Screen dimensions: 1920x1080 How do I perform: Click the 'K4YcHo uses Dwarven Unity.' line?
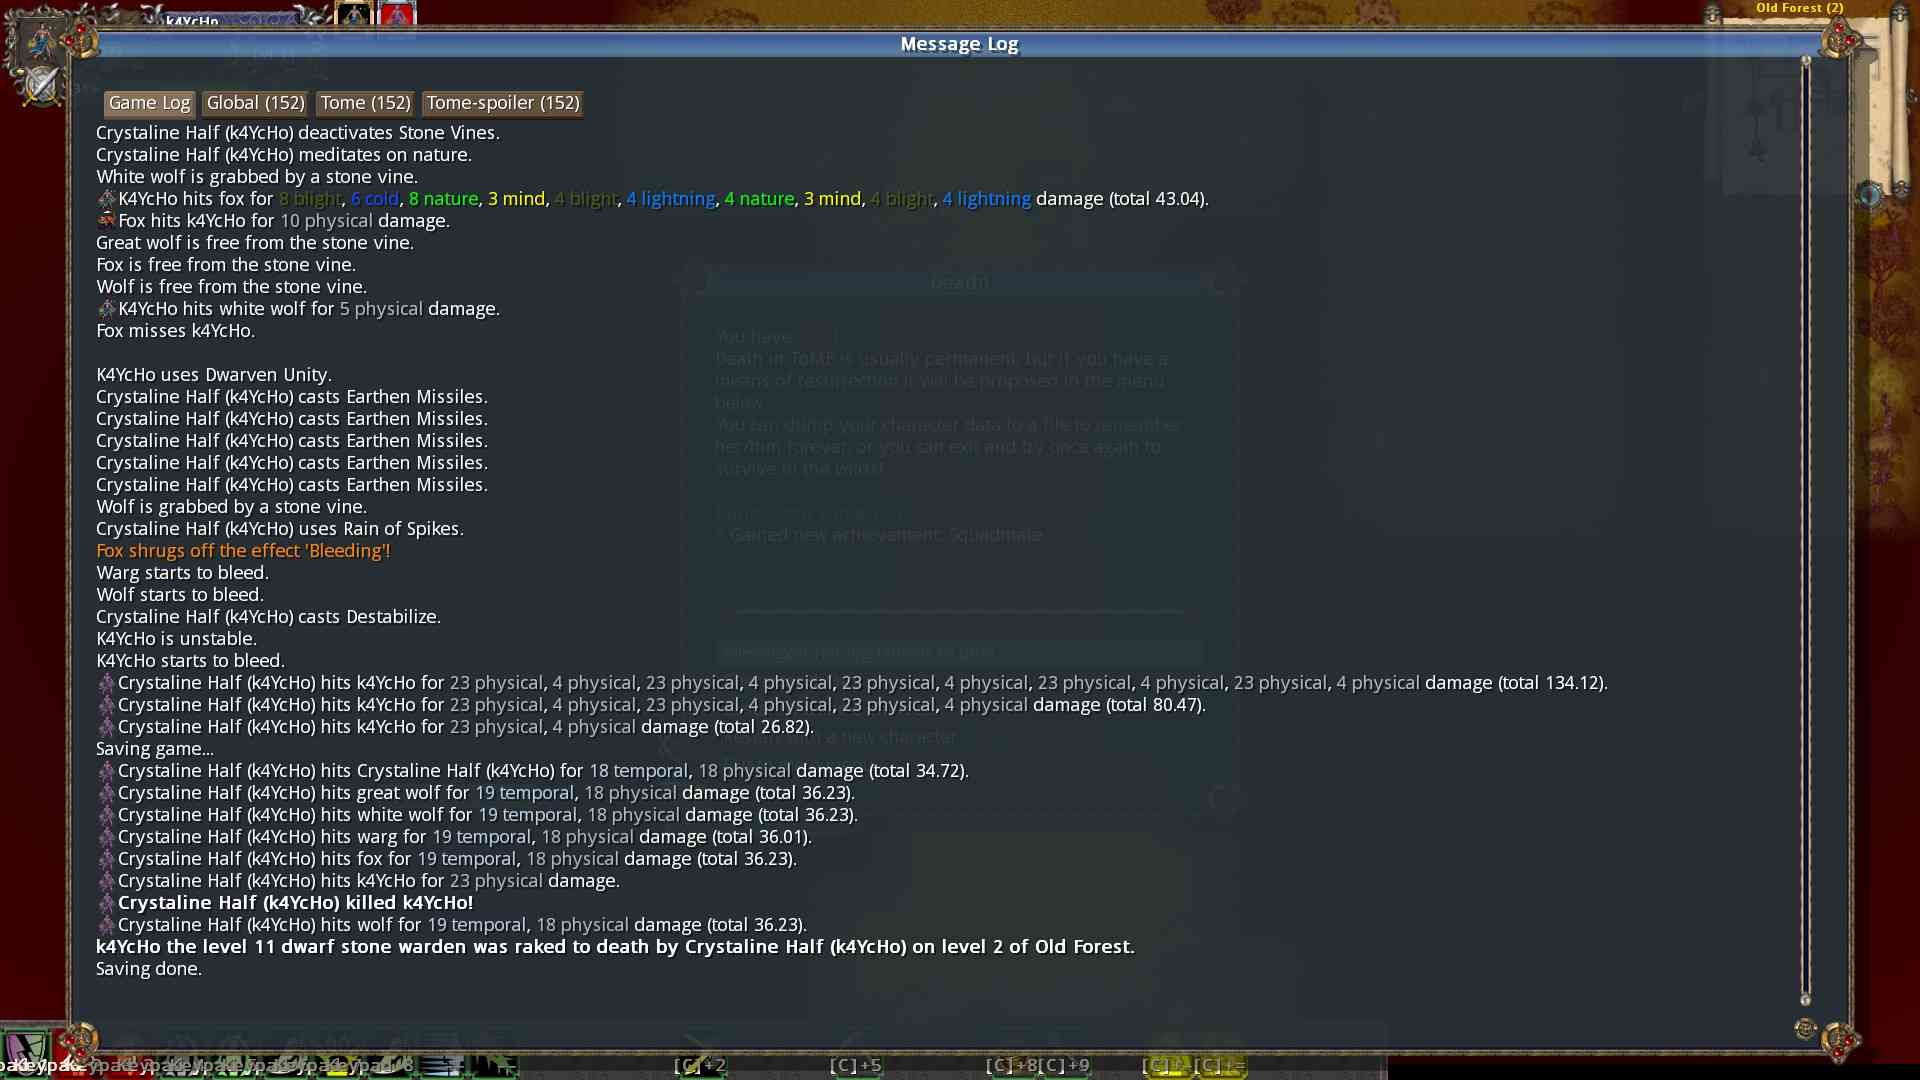(214, 375)
